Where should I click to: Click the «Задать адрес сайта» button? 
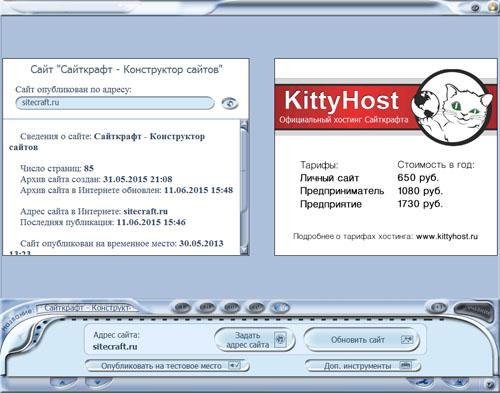[255, 340]
